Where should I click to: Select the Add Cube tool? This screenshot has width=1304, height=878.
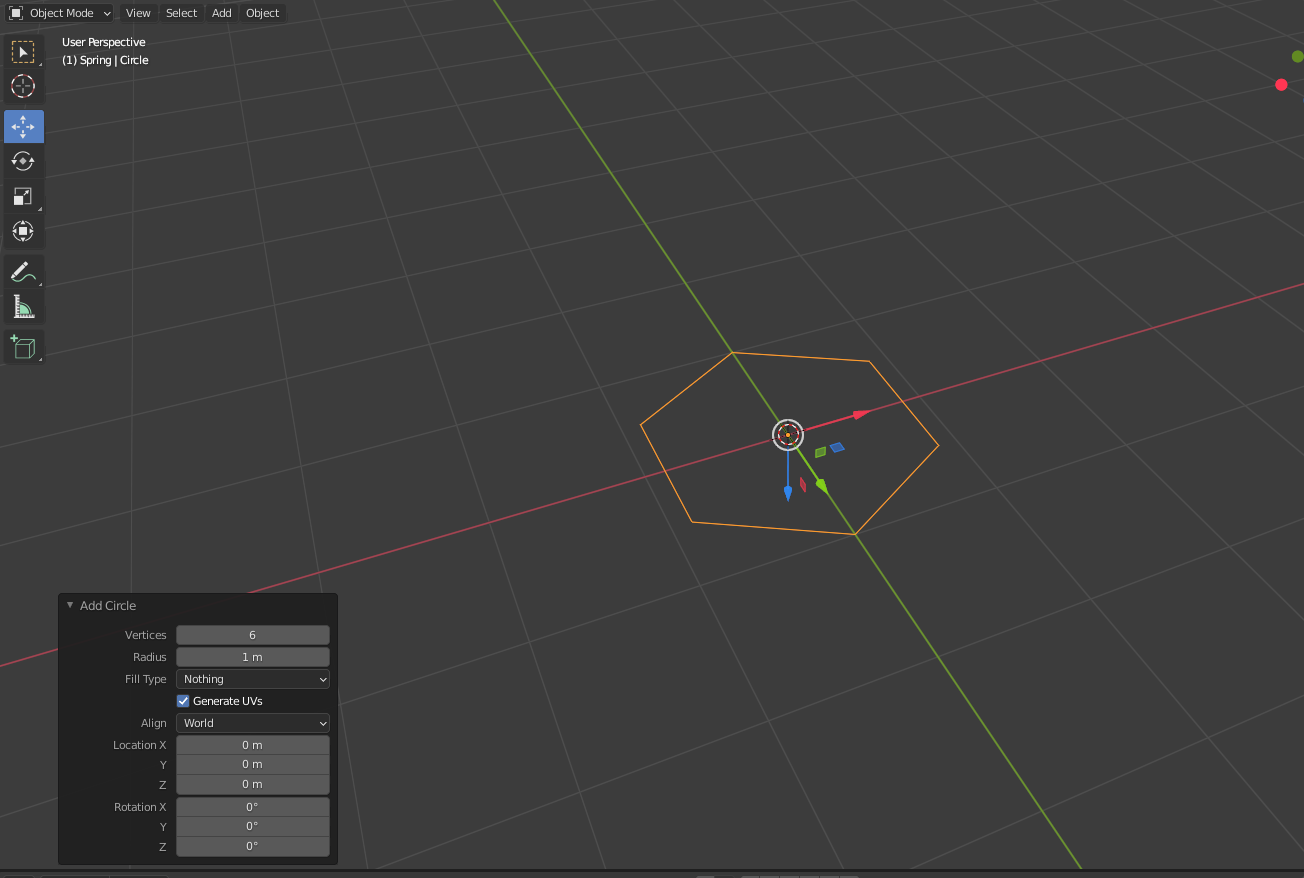[x=23, y=346]
